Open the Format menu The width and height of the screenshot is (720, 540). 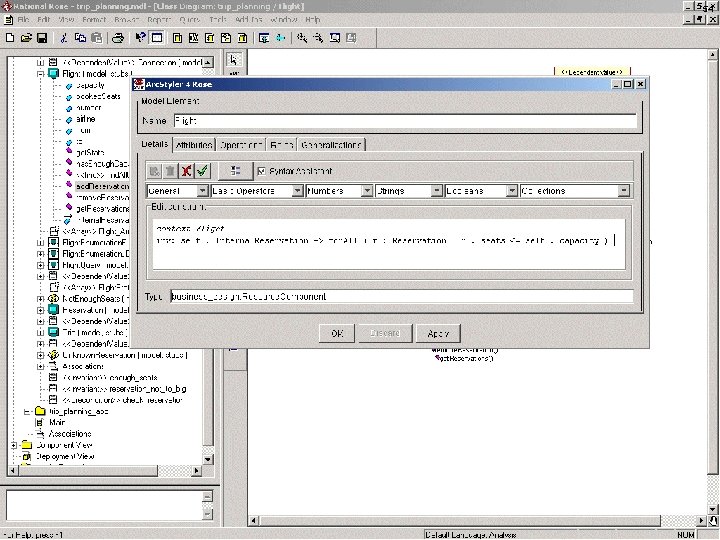[x=94, y=20]
